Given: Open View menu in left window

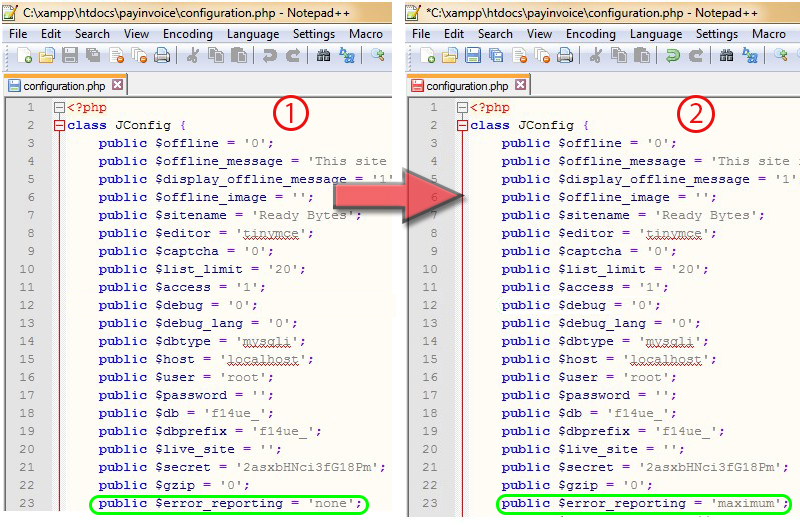Looking at the screenshot, I should (136, 34).
